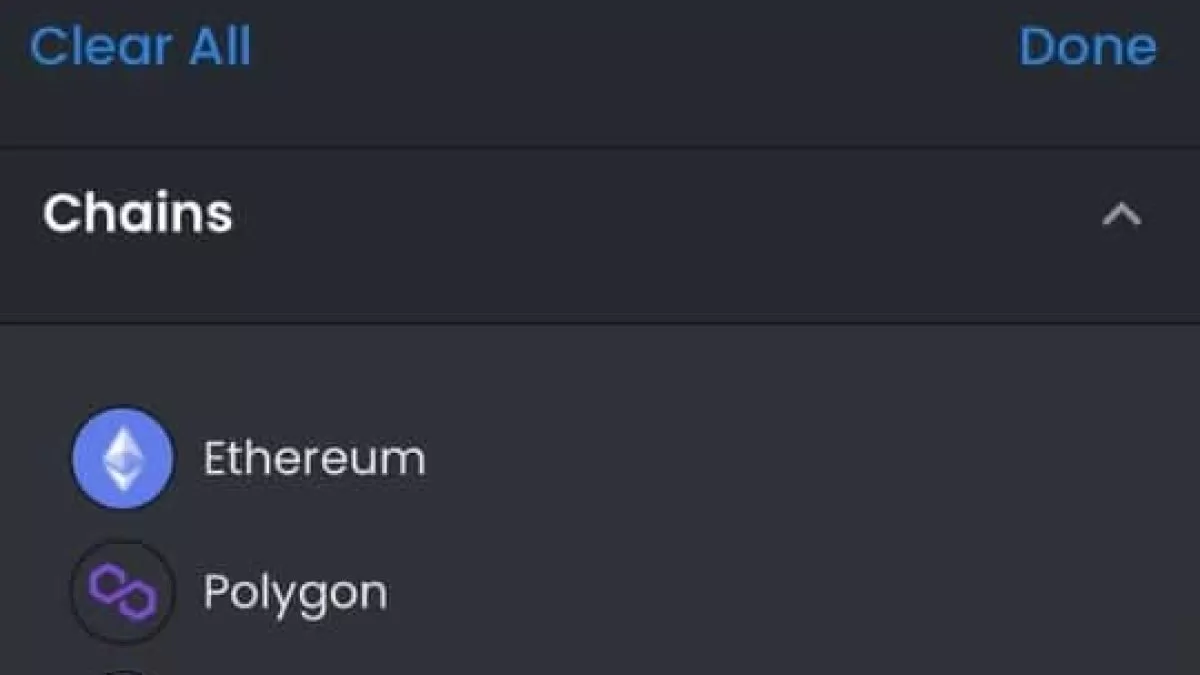Screen dimensions: 1200x675
Task: Tap the Ethereum diamond logo icon
Action: coord(122,458)
